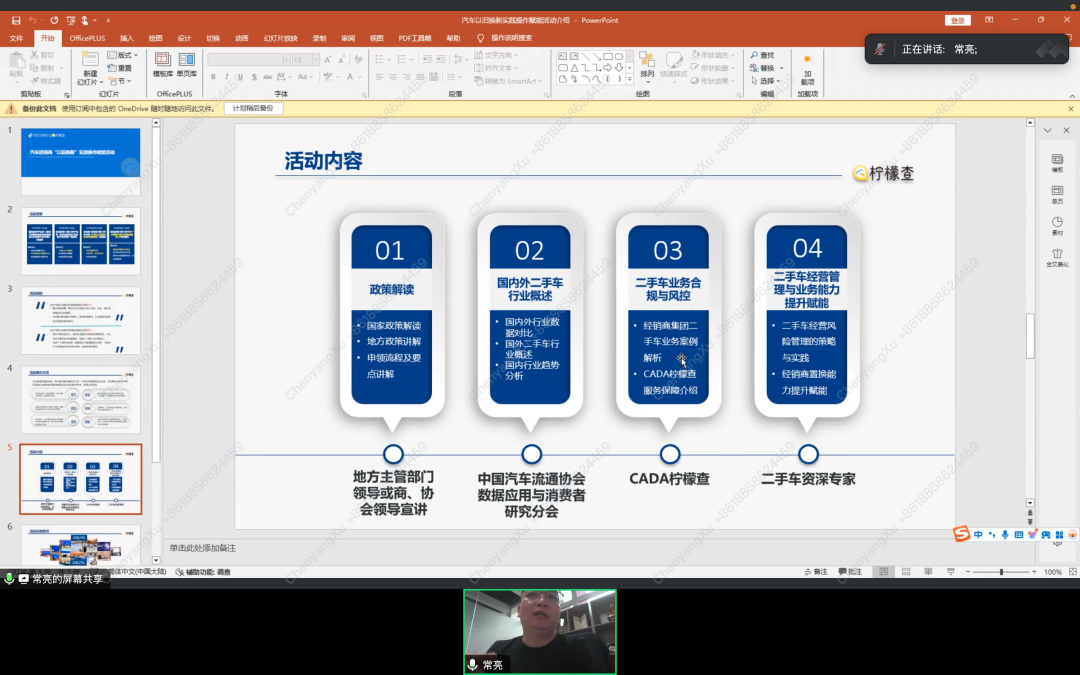Click the 计划稍后备份 button

252,108
